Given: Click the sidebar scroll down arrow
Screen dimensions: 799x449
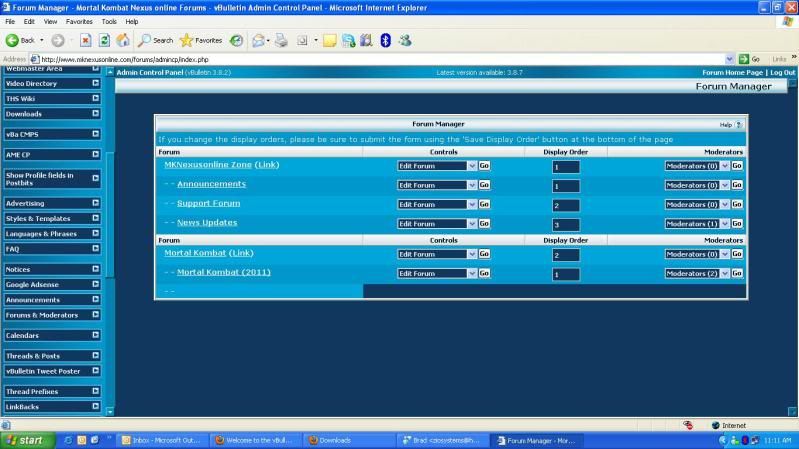Looking at the screenshot, I should tap(110, 411).
